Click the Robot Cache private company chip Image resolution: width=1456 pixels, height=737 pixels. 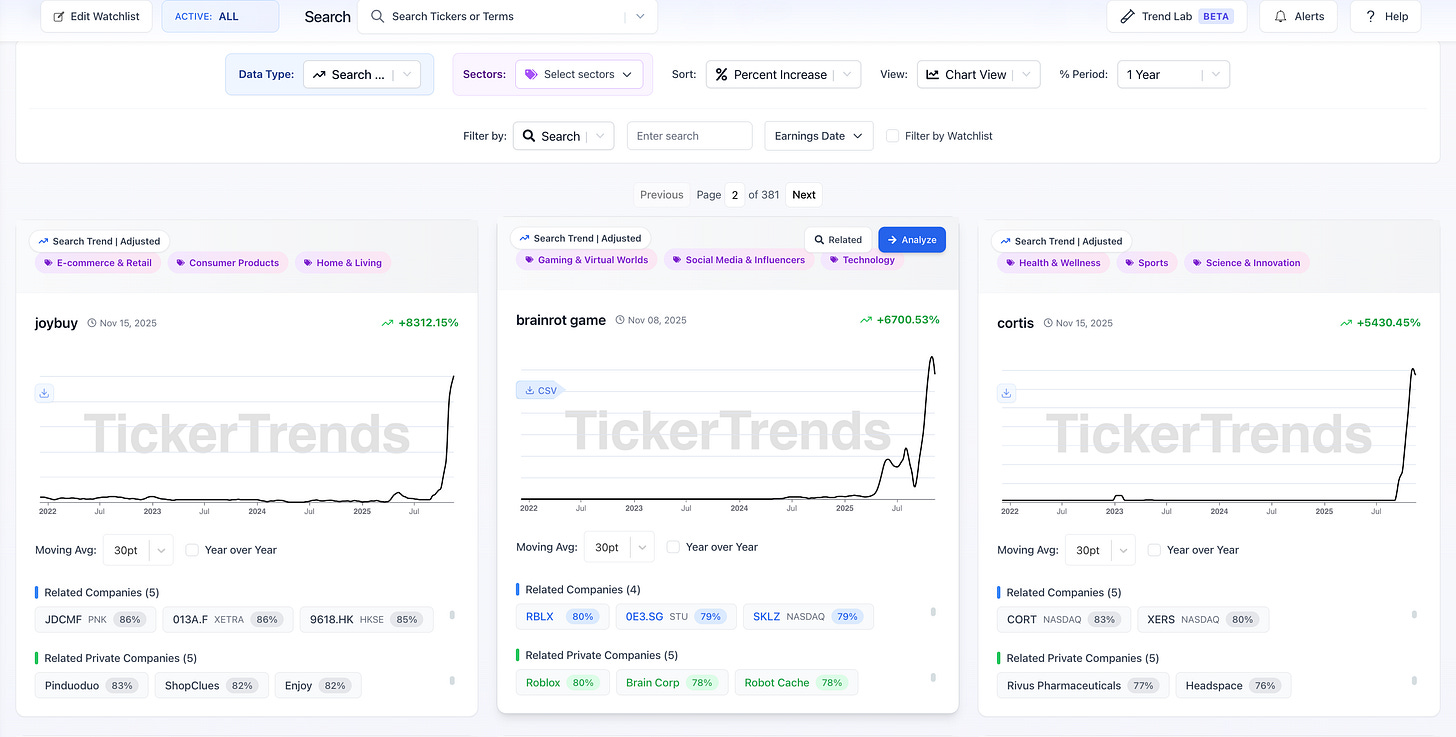(796, 683)
